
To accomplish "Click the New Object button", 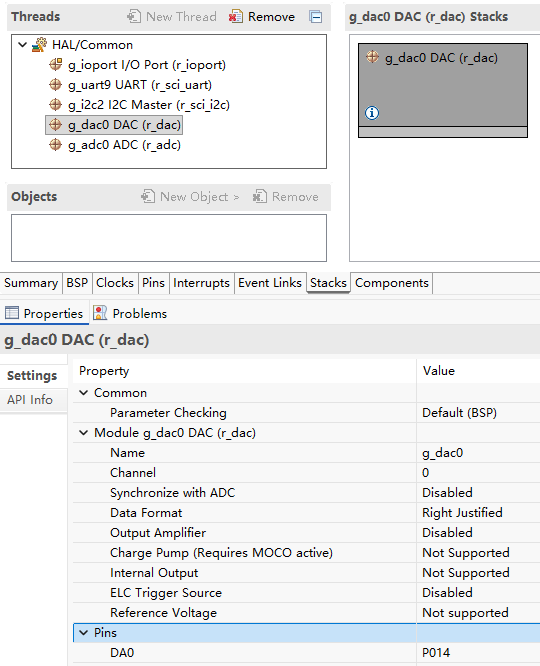I will 190,197.
